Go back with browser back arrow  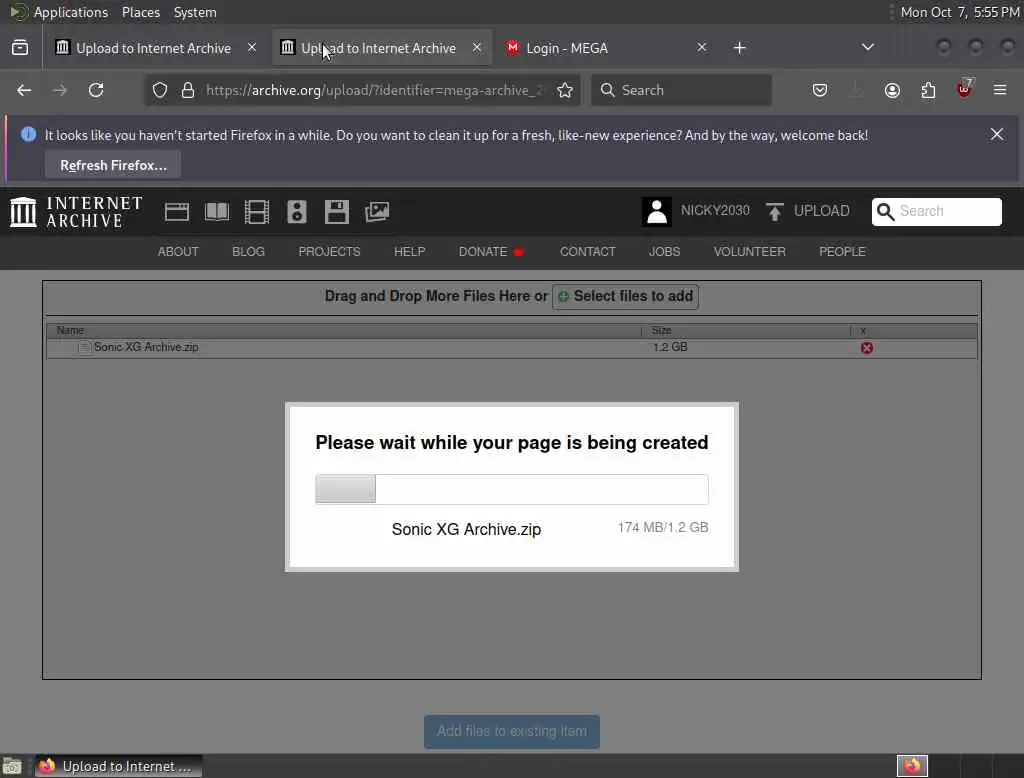click(x=24, y=90)
